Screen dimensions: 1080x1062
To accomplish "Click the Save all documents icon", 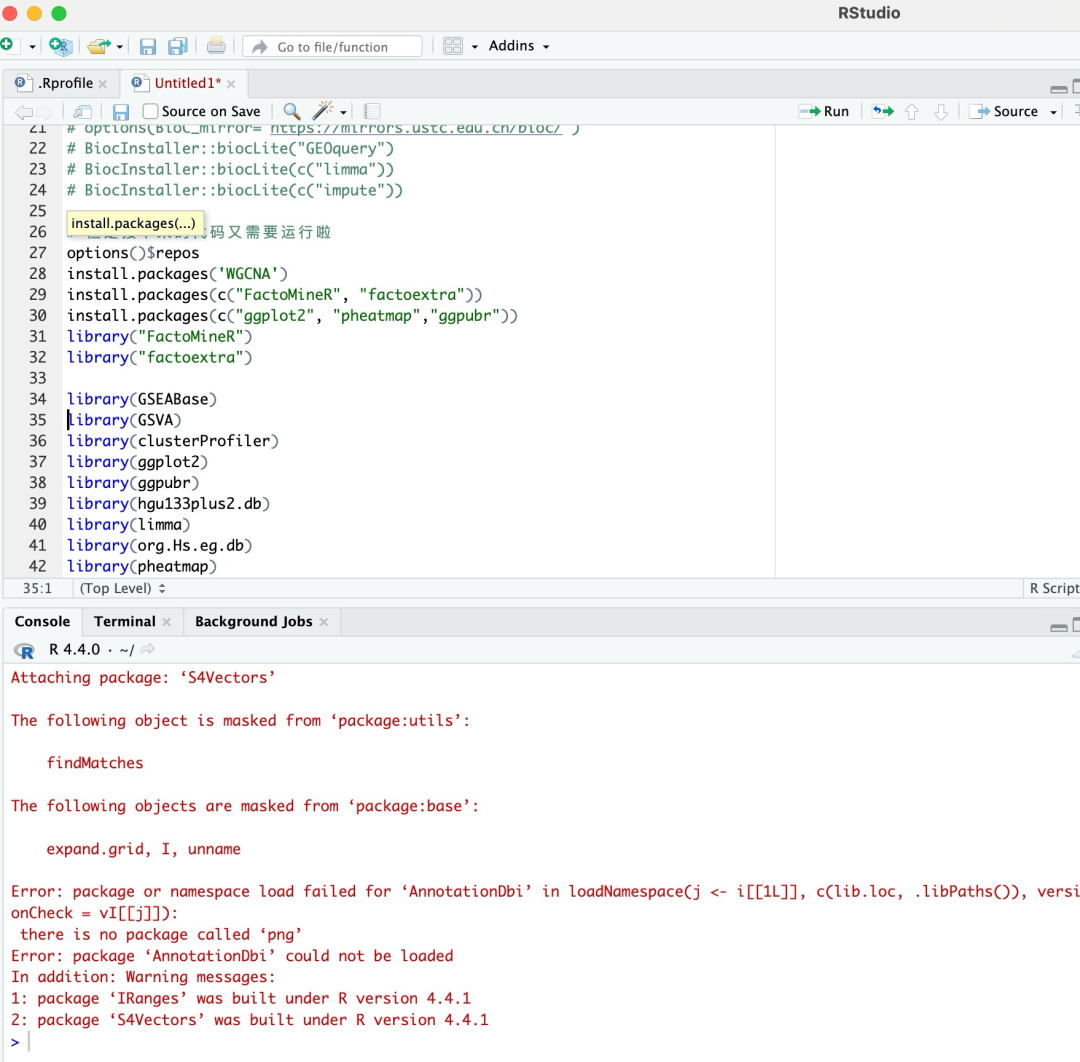I will coord(178,46).
